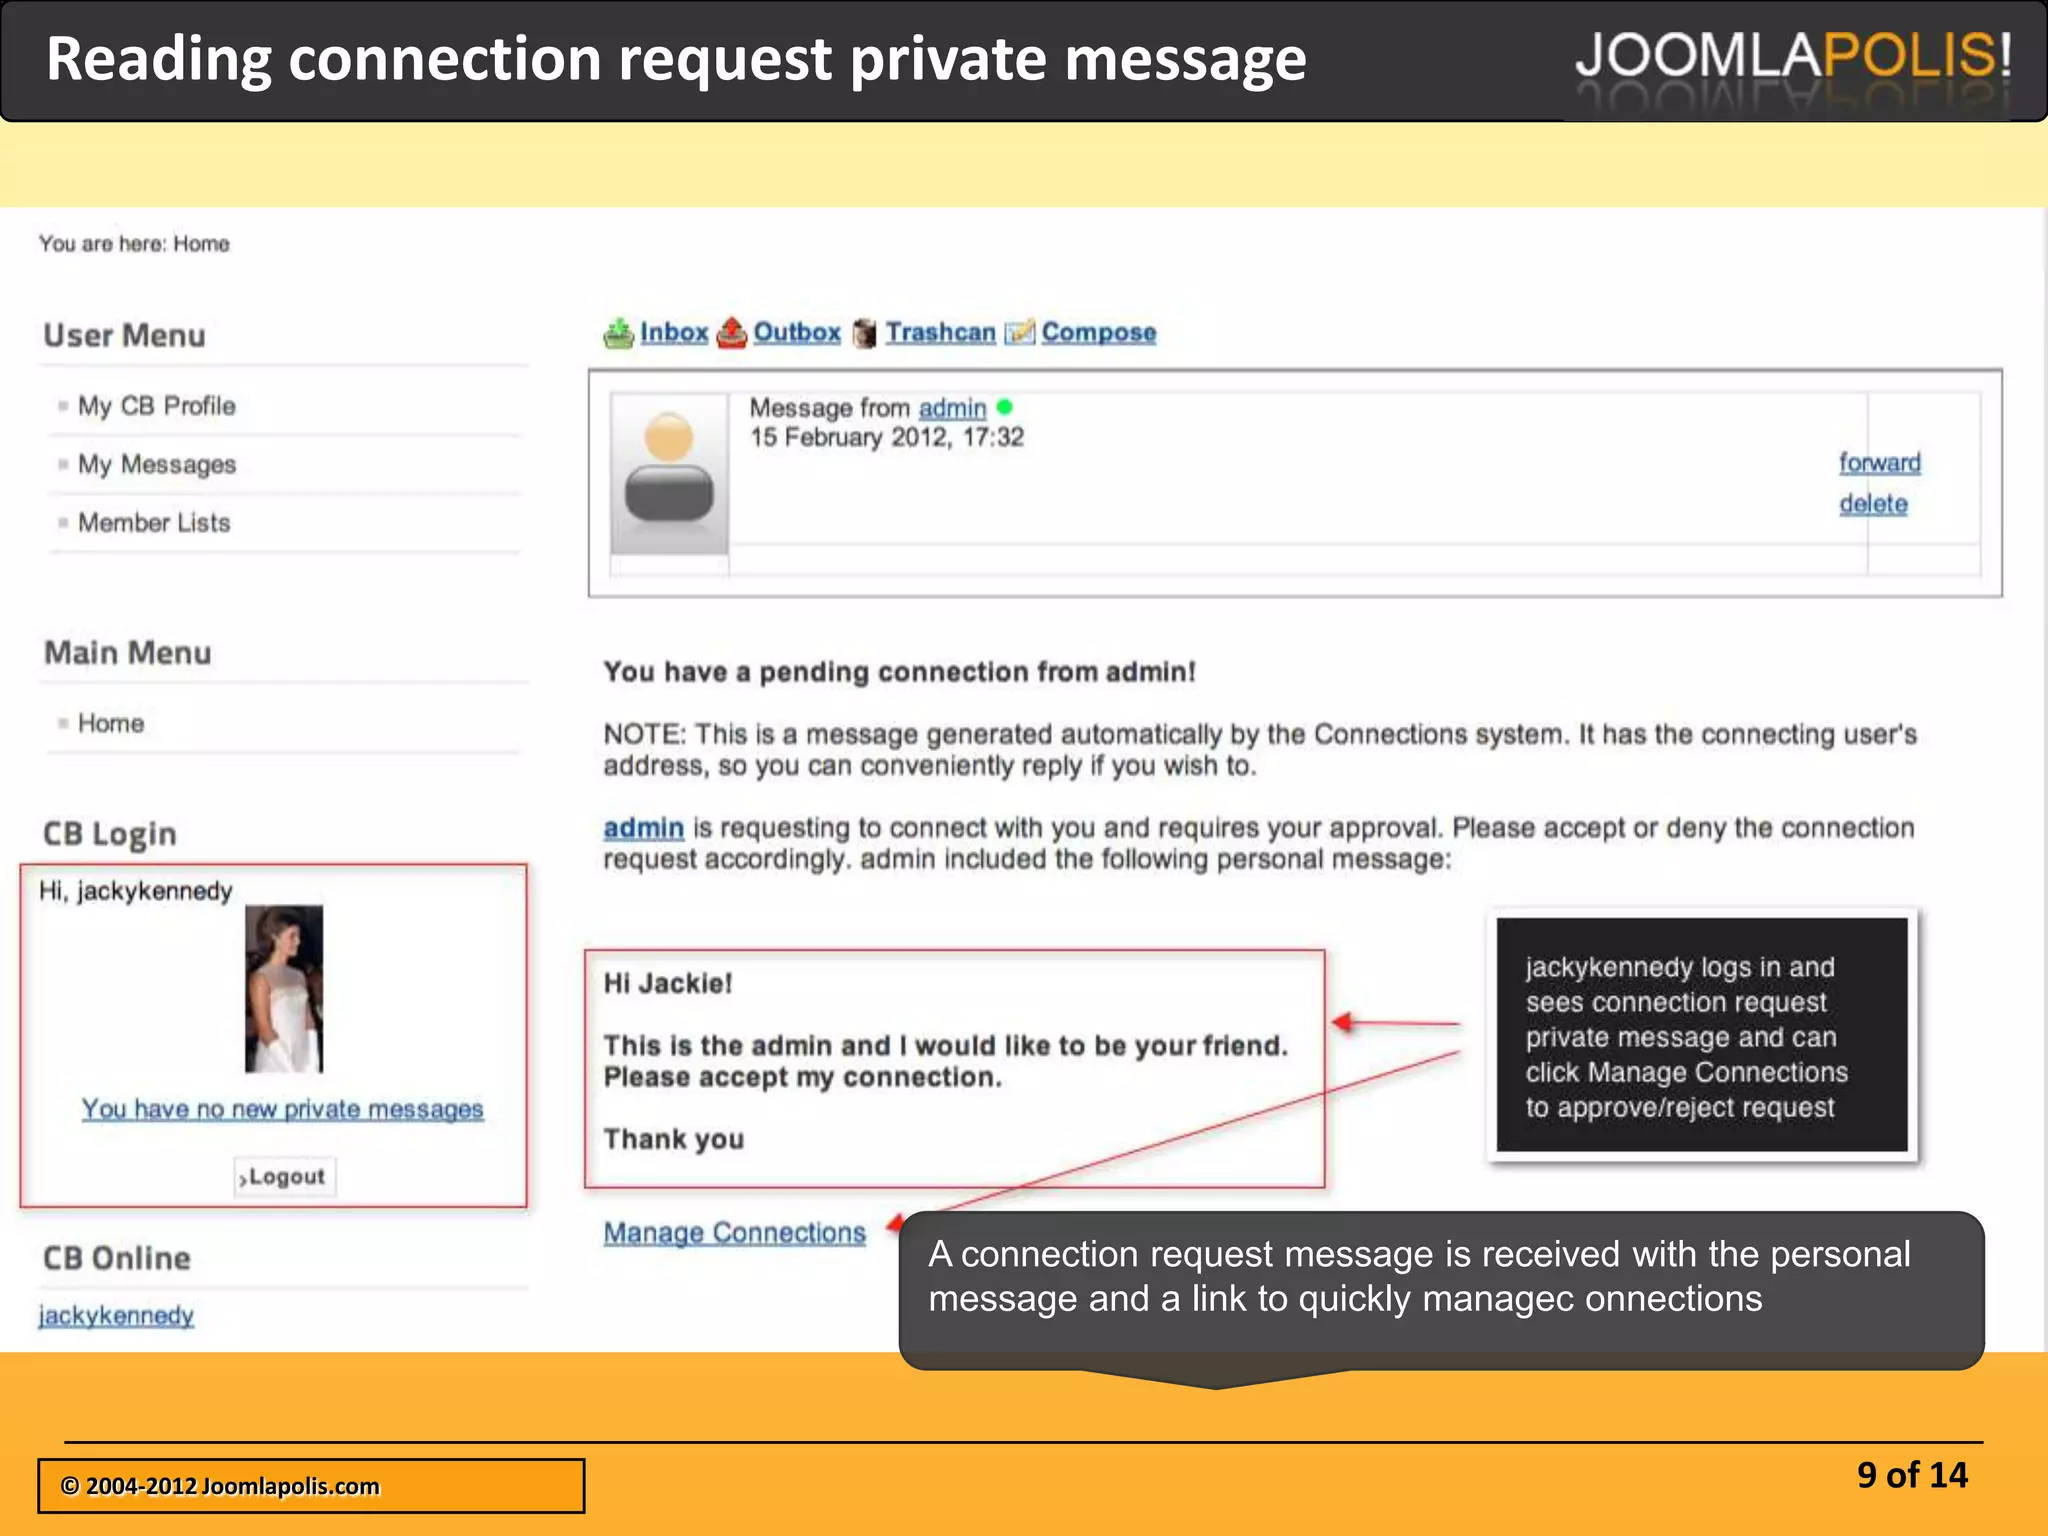Image resolution: width=2048 pixels, height=1536 pixels.
Task: Click jackykennedy profile photo in CB Login
Action: (x=284, y=989)
